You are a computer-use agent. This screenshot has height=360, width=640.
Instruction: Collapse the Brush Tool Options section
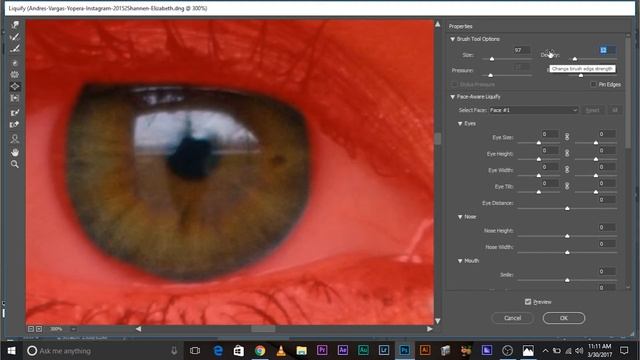(x=453, y=39)
